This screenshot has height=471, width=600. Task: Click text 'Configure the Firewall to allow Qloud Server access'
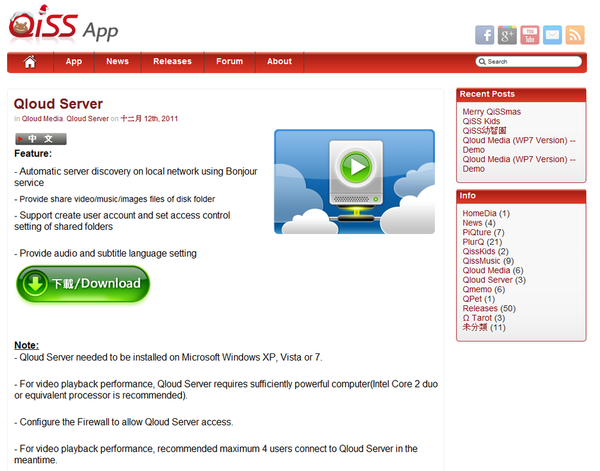point(124,422)
